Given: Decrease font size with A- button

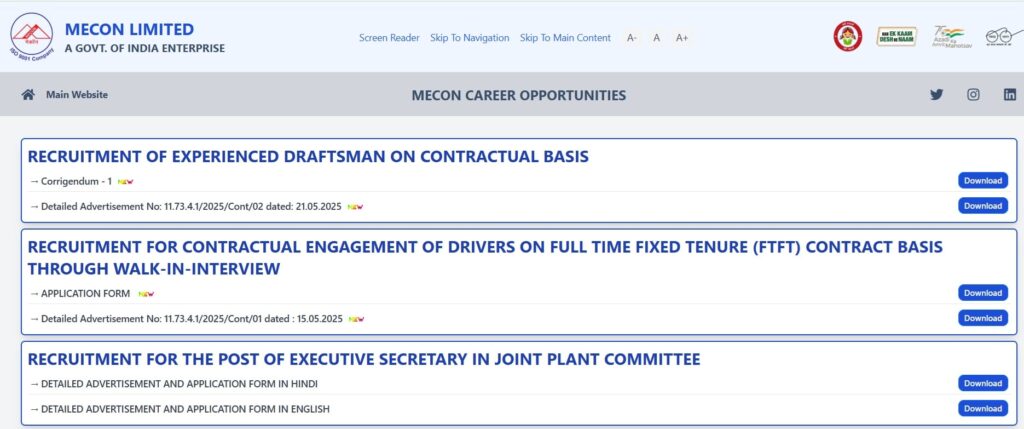Looking at the screenshot, I should coord(632,38).
